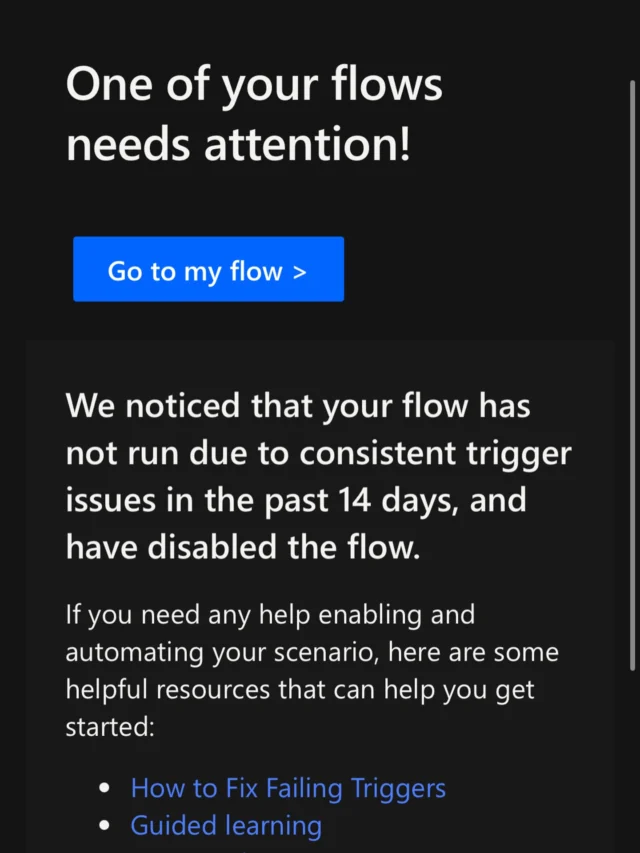Click the word "Triggers" in the first link
640x853 pixels.
[398, 788]
